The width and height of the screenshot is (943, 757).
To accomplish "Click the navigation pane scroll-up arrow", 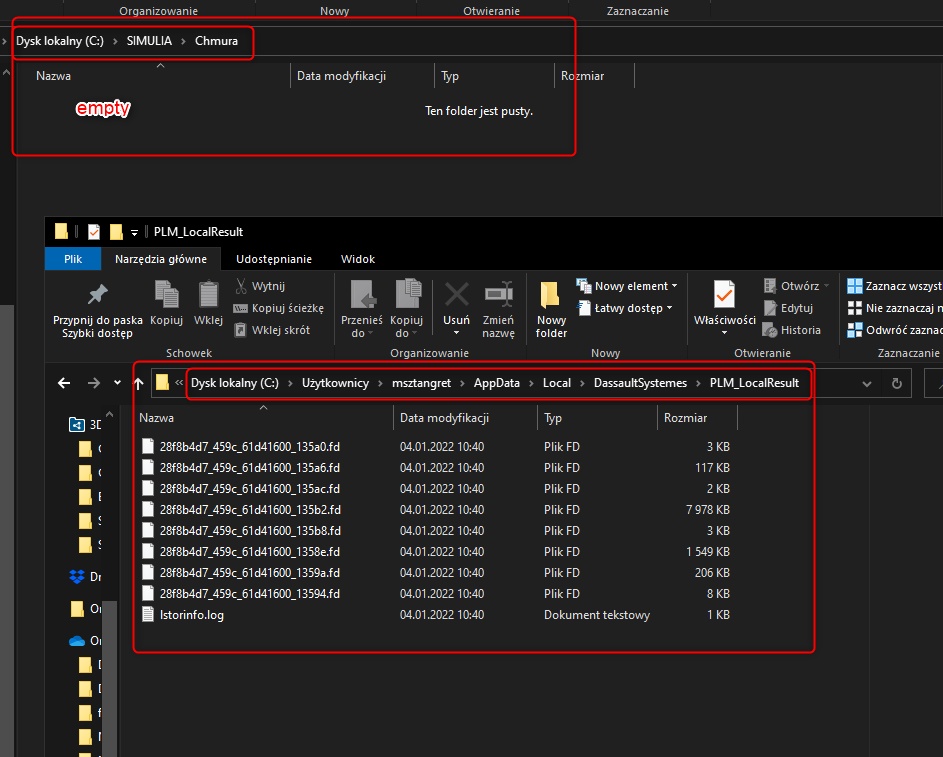I will (109, 415).
